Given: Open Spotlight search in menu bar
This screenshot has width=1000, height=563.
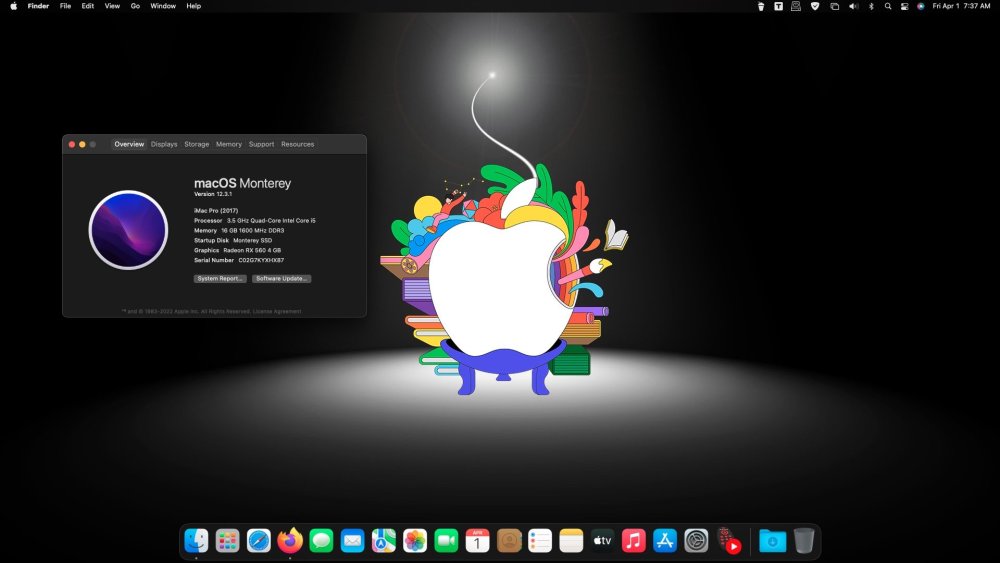Looking at the screenshot, I should coord(888,6).
